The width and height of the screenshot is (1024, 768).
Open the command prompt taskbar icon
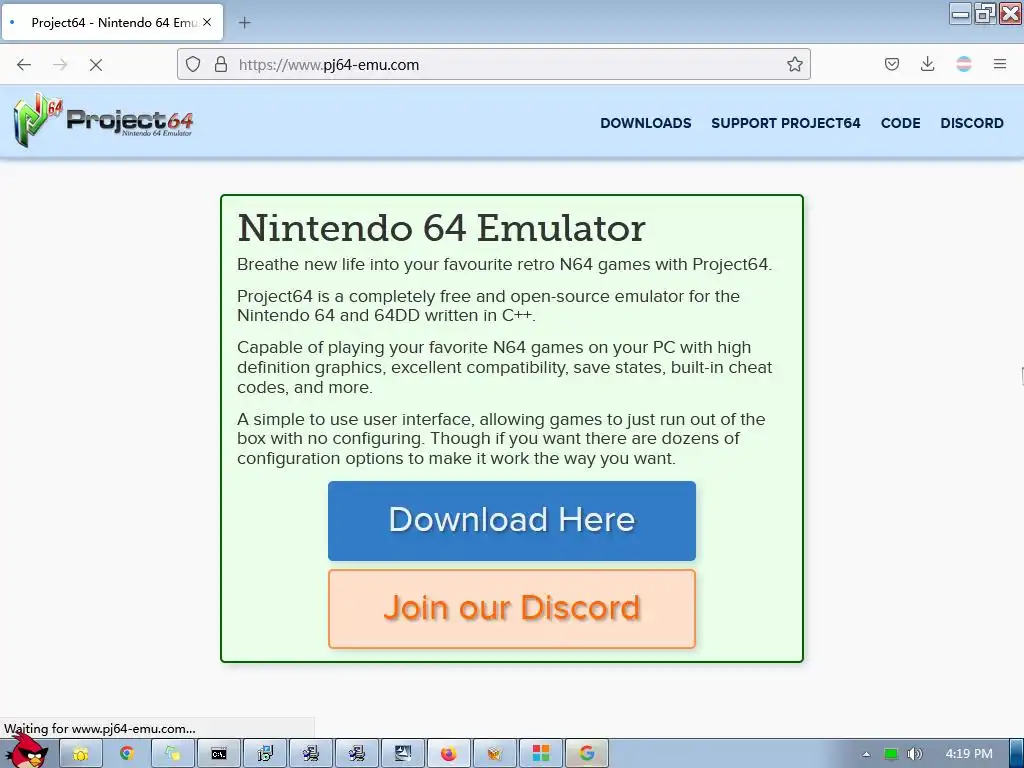pos(219,754)
